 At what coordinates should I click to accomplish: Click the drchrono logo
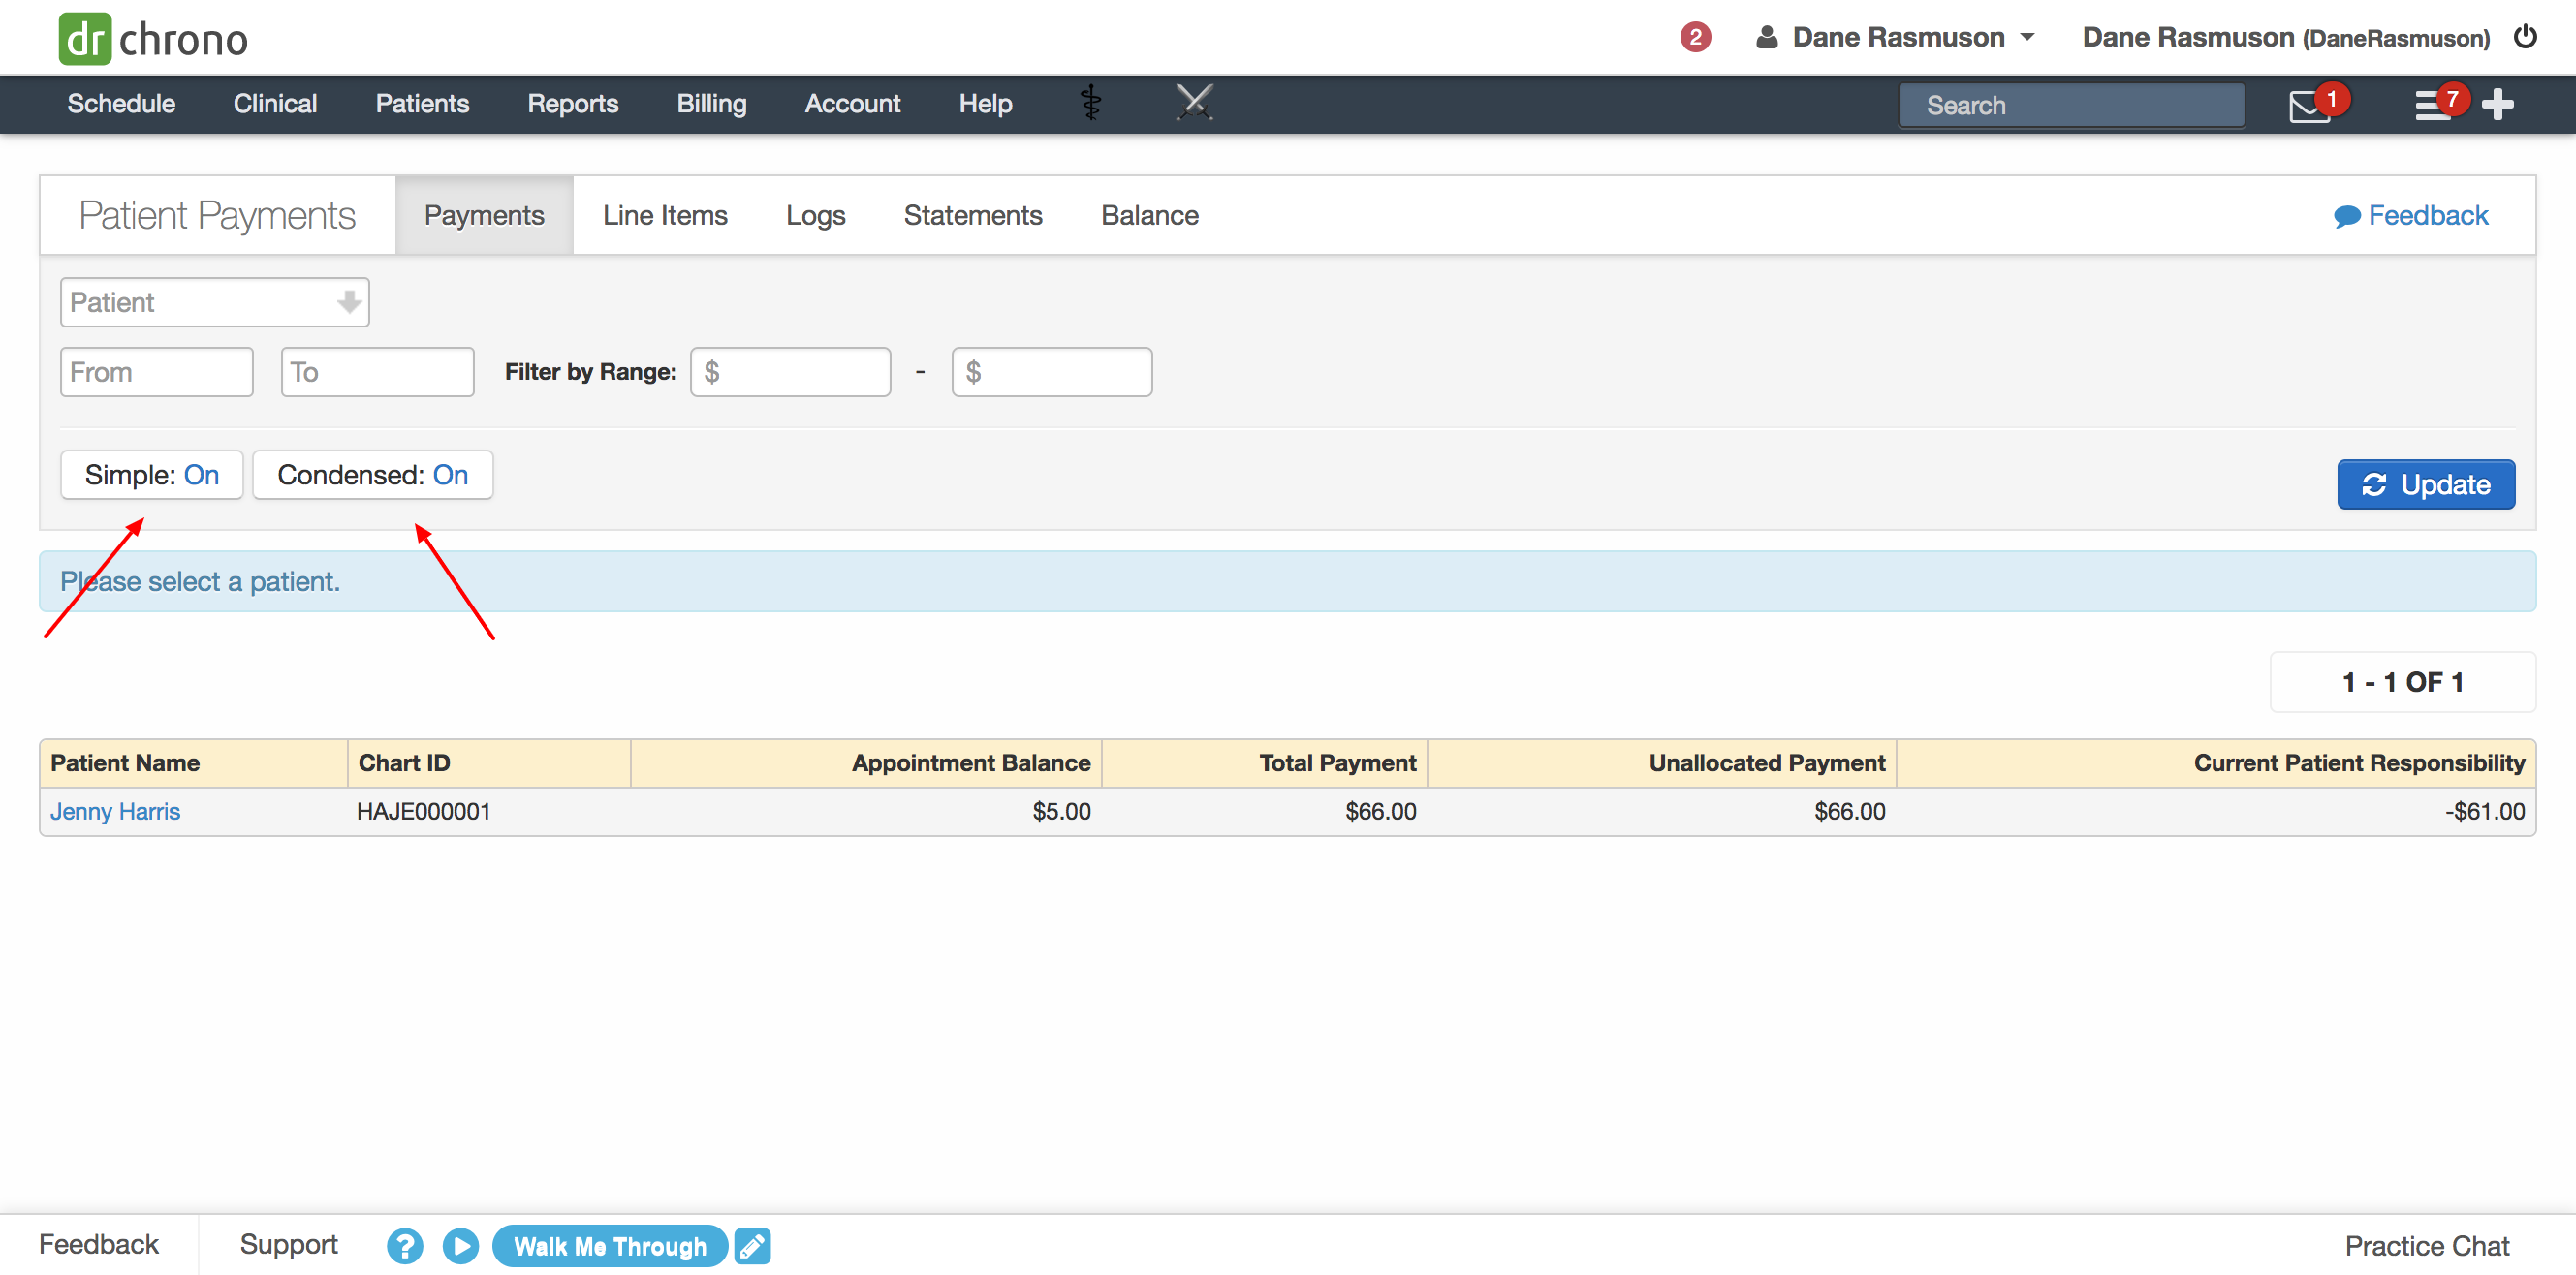[x=153, y=39]
